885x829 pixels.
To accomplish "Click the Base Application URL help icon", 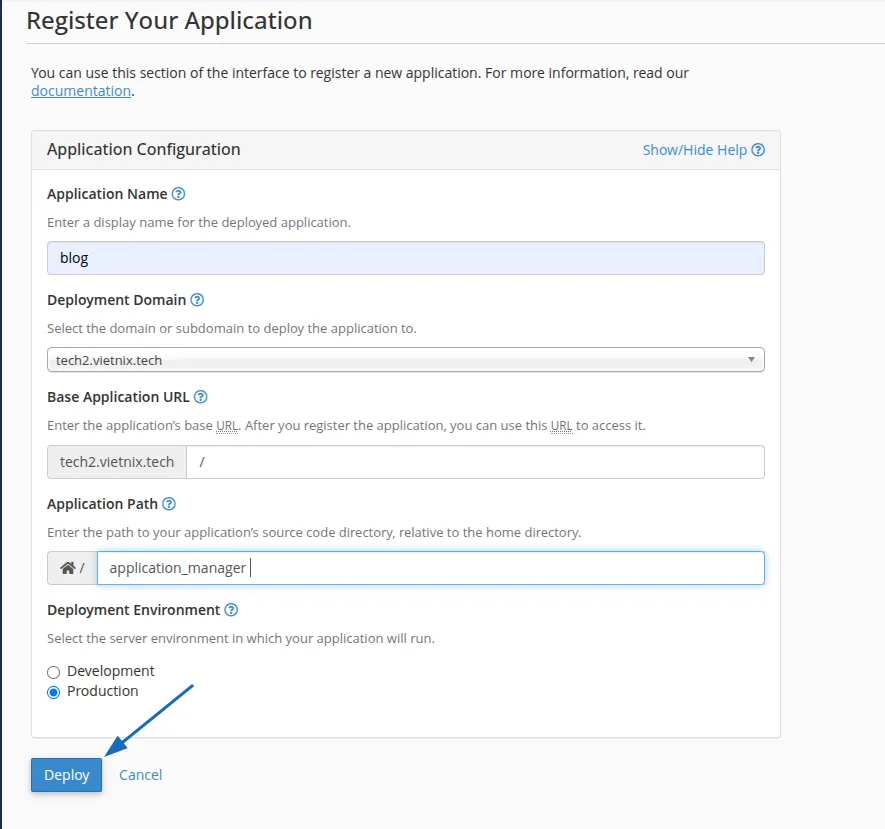I will pyautogui.click(x=201, y=397).
